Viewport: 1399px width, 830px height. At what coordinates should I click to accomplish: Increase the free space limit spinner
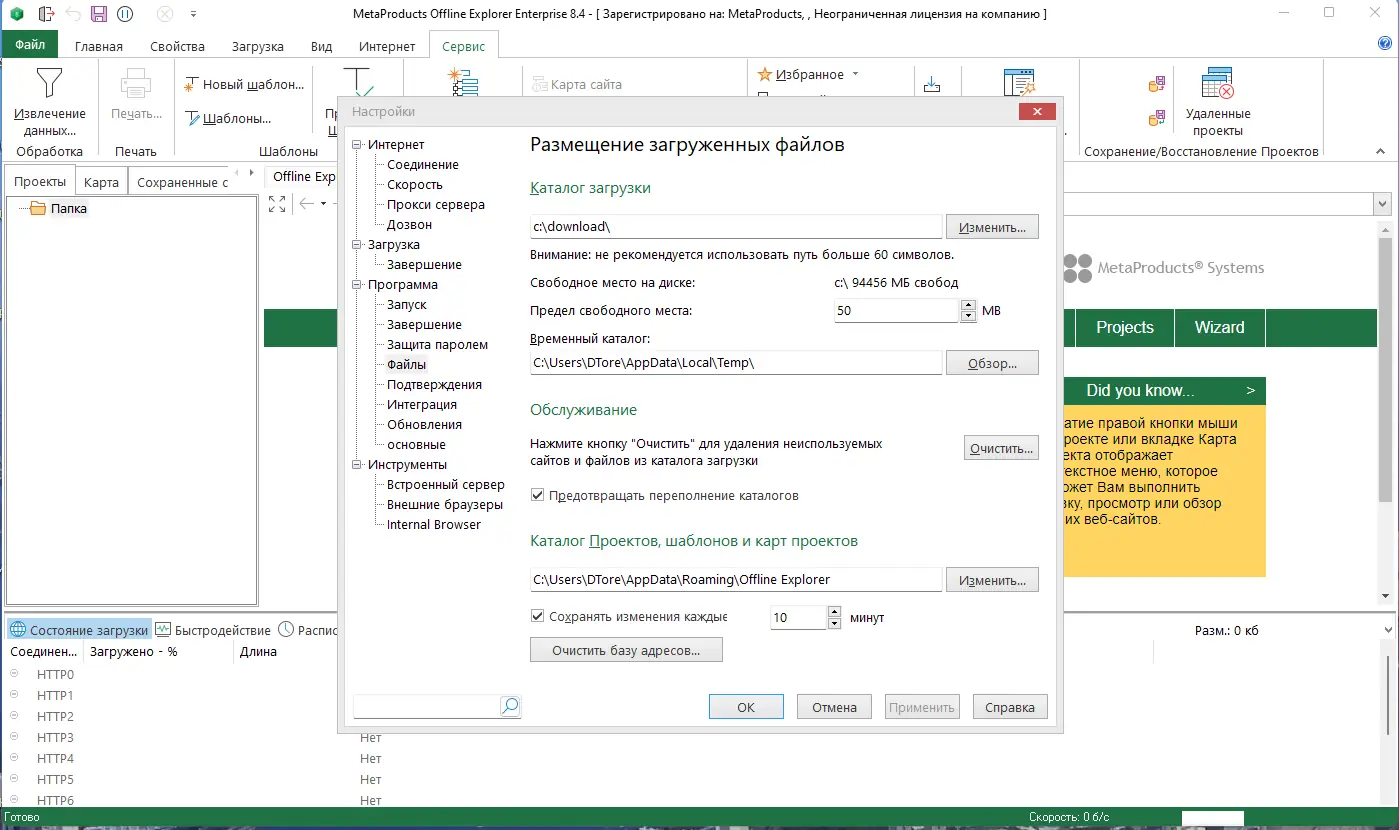click(967, 305)
